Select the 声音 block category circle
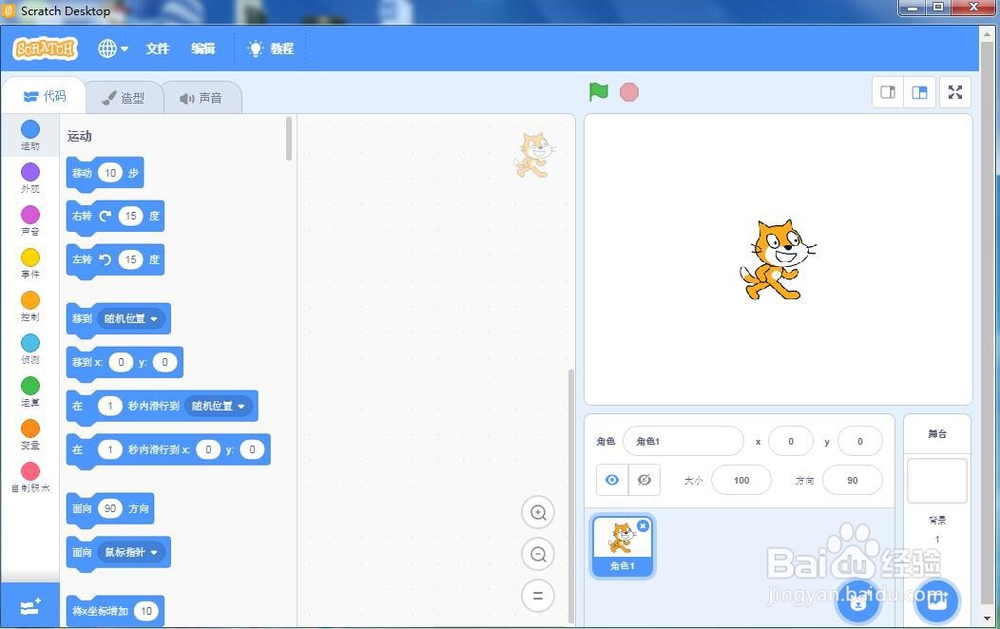The width and height of the screenshot is (1000, 629). [30, 214]
